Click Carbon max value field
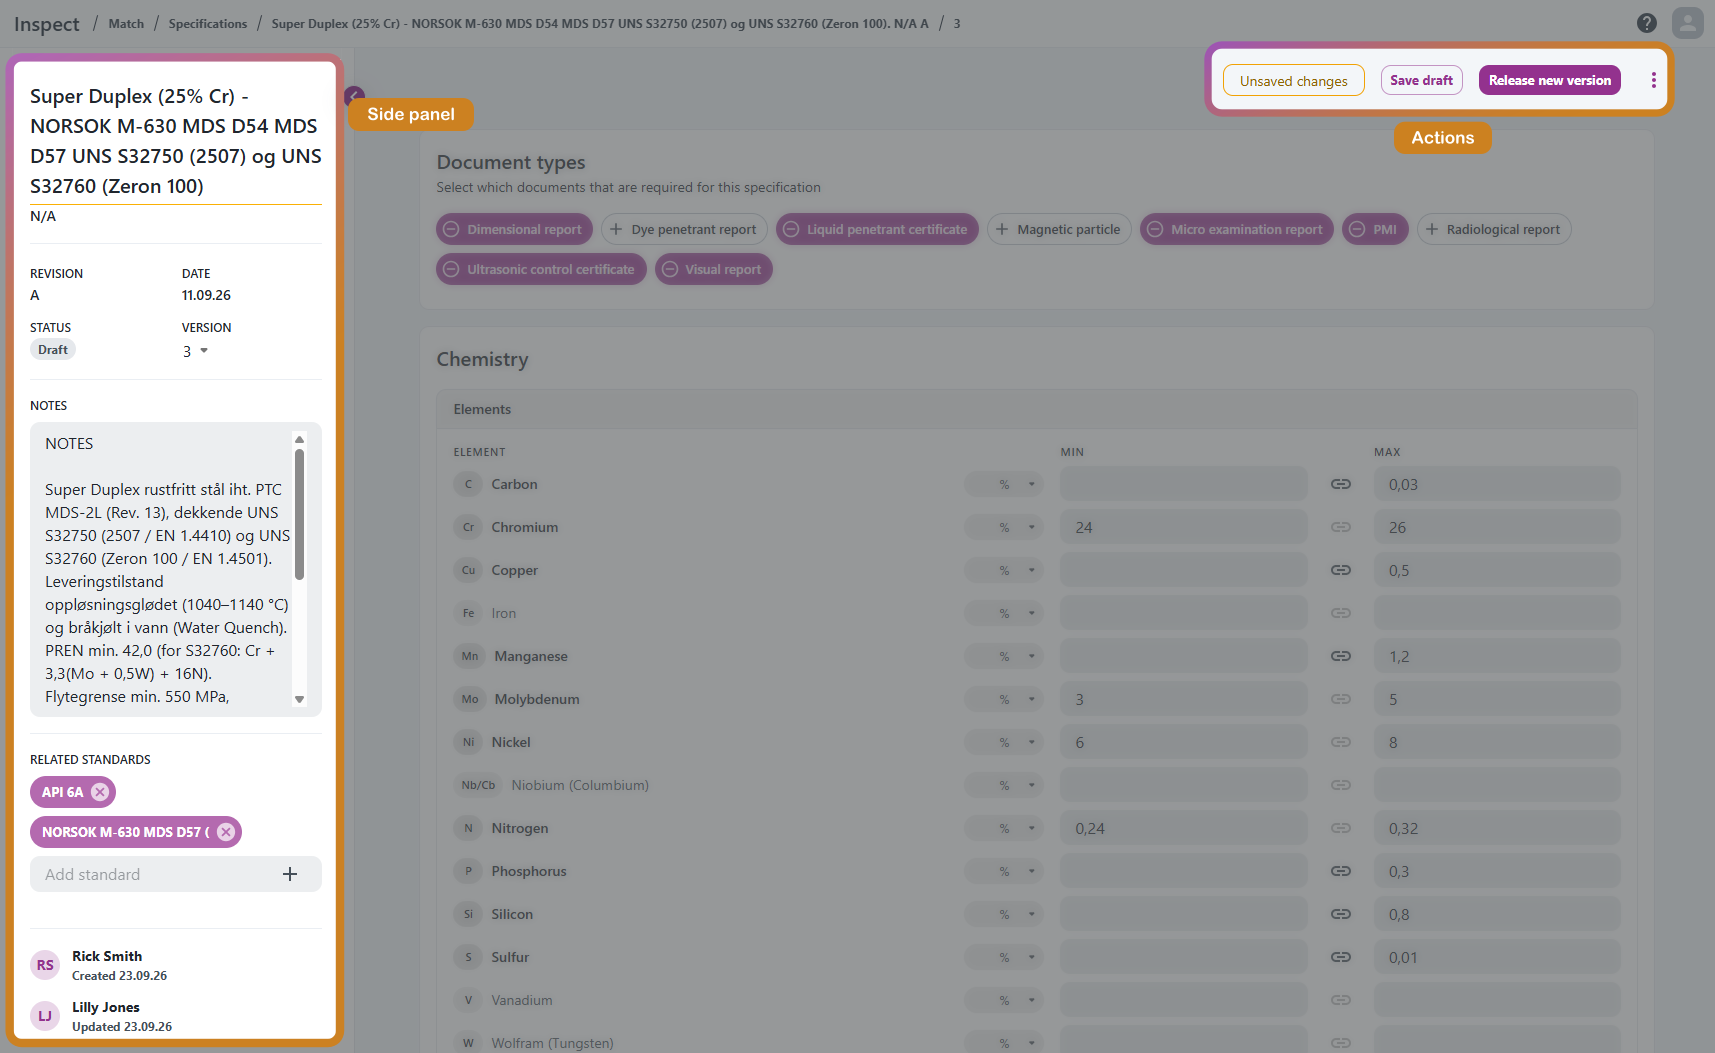 tap(1497, 484)
